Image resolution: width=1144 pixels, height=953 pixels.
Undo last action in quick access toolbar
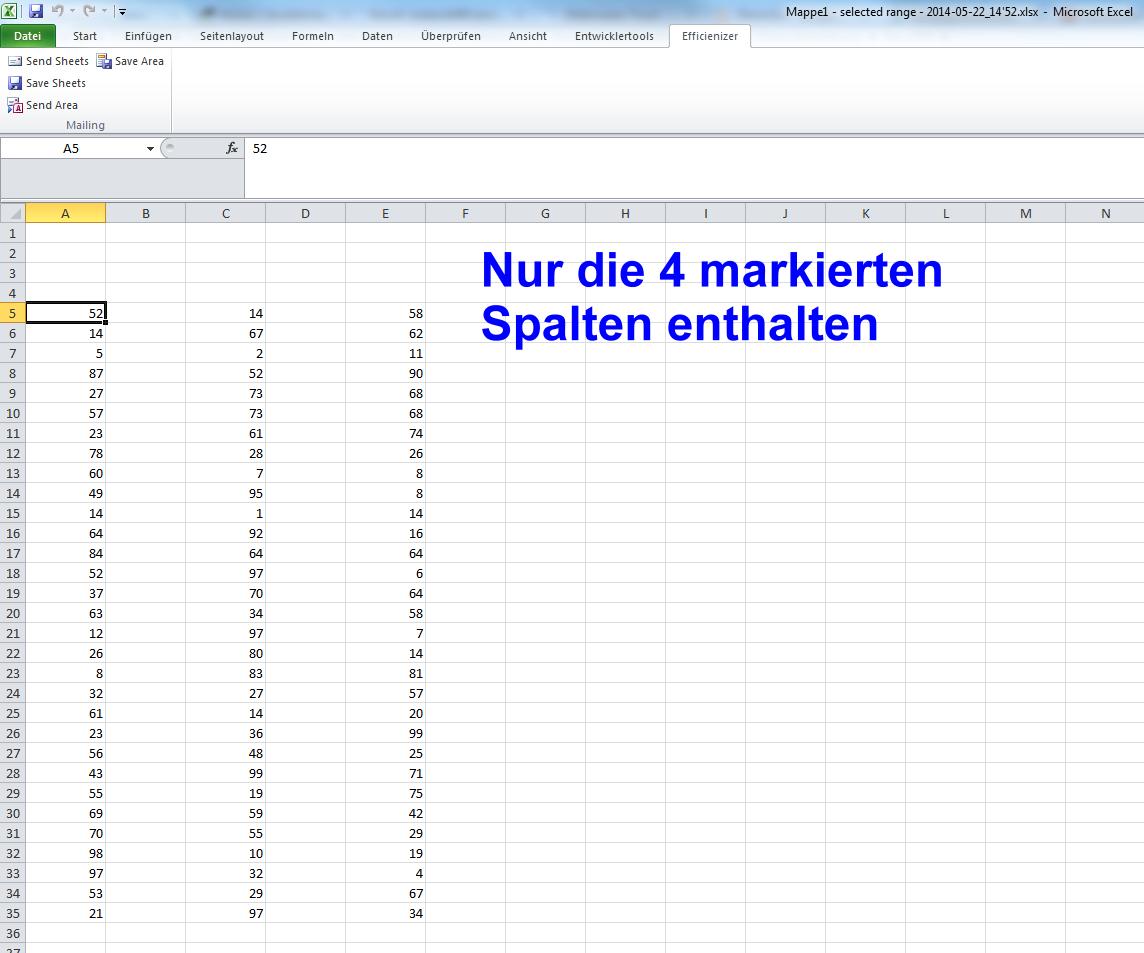[58, 11]
